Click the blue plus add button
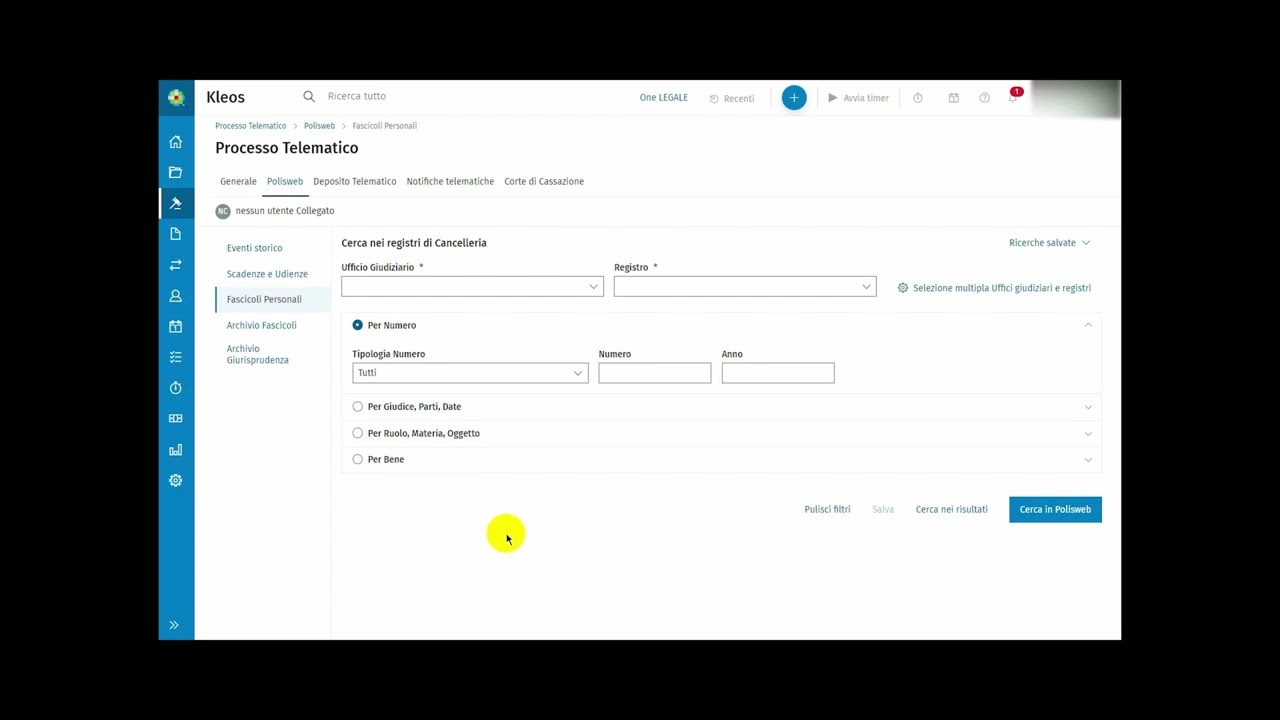Screen dimensions: 1280x720 (x=794, y=98)
